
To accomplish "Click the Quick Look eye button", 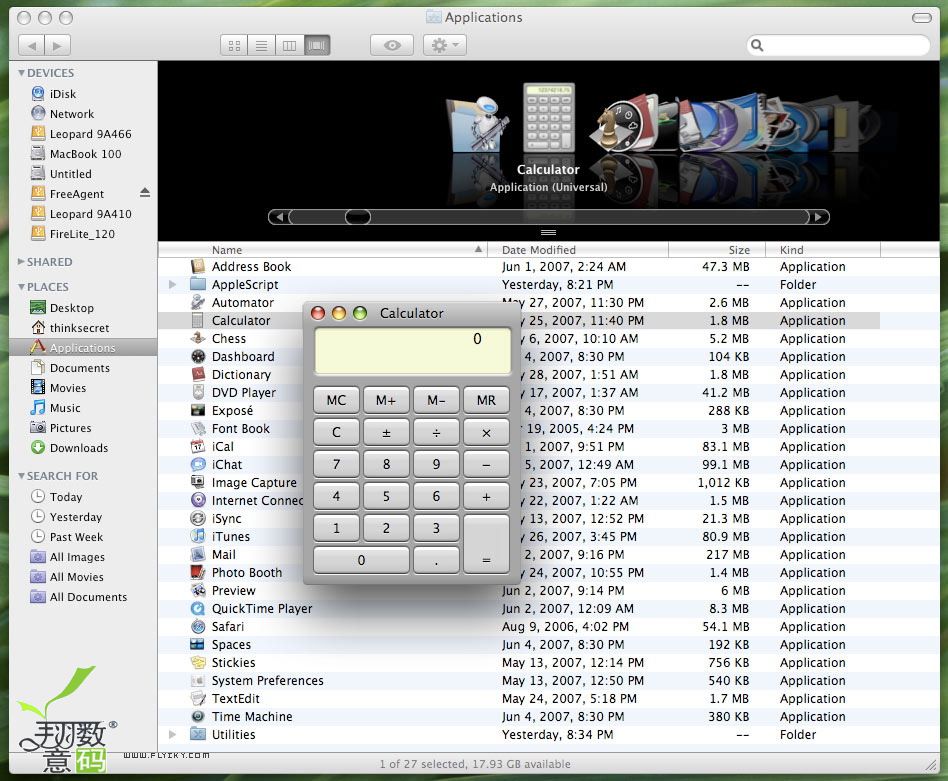I will (392, 45).
